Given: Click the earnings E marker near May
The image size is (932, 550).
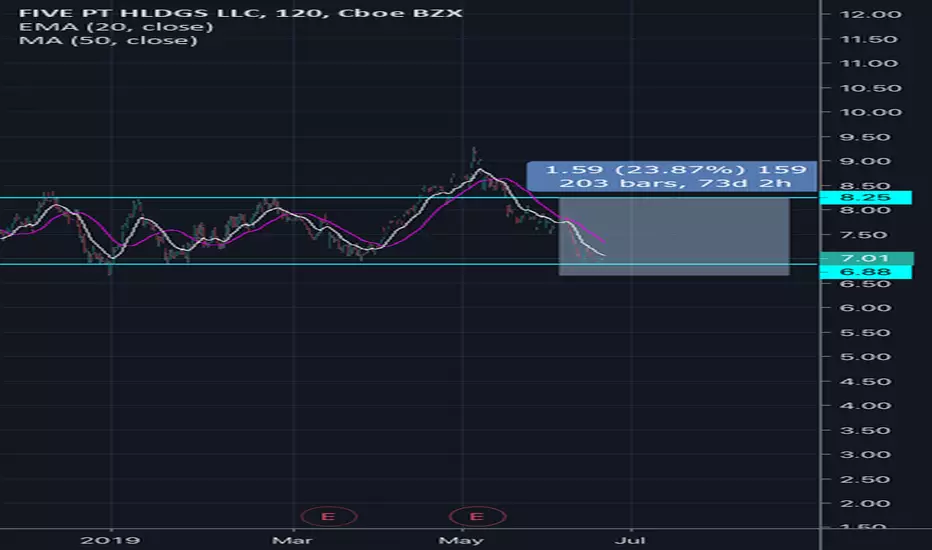Looking at the screenshot, I should pyautogui.click(x=477, y=516).
